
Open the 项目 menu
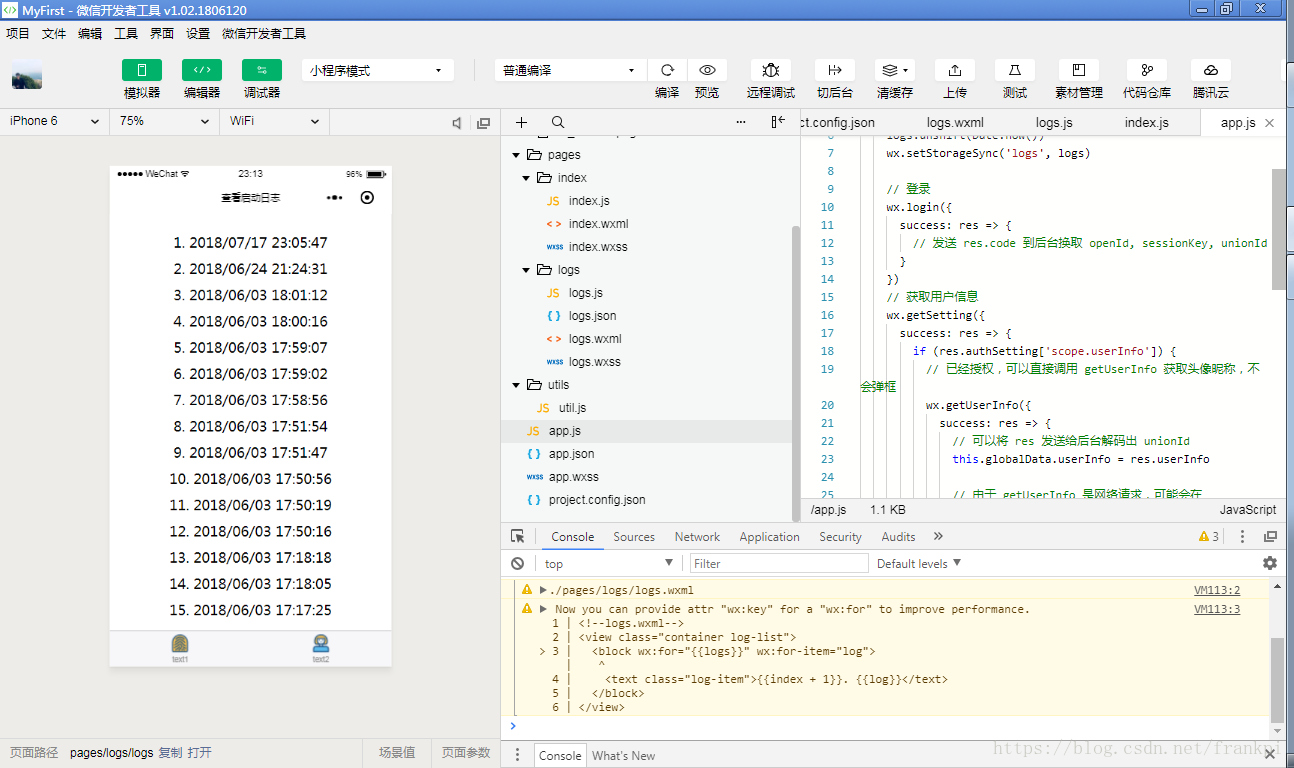click(18, 33)
